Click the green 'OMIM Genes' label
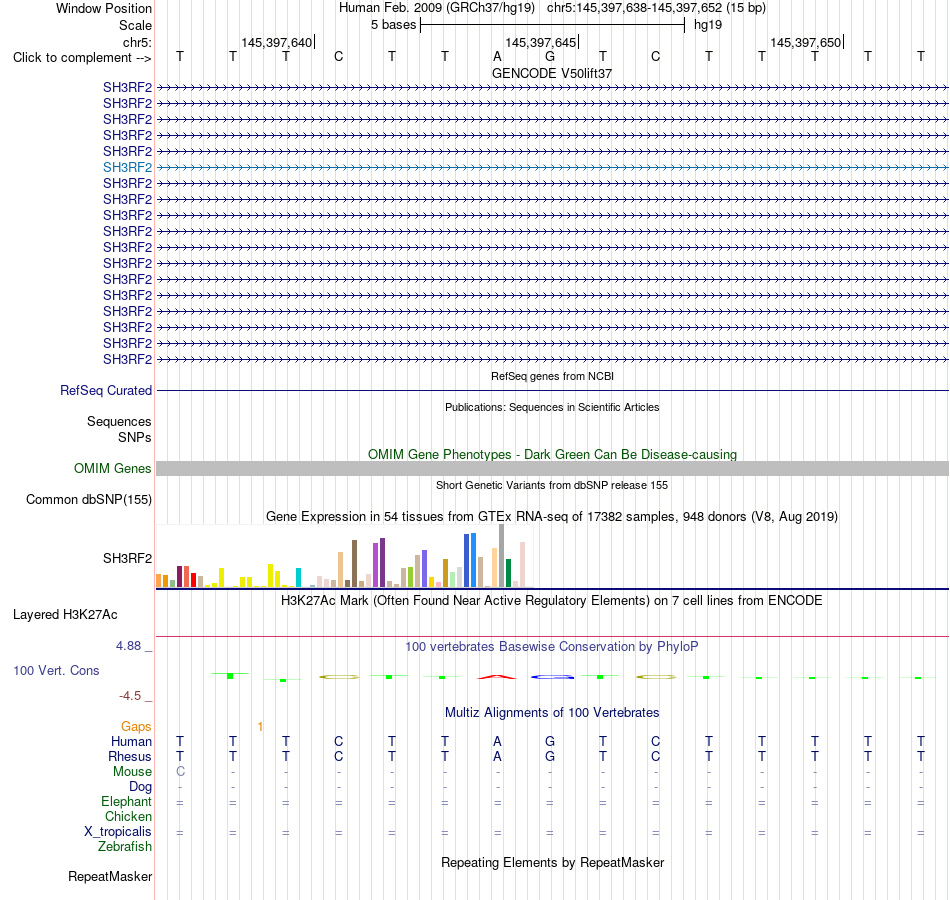Image resolution: width=950 pixels, height=900 pixels. click(x=113, y=468)
